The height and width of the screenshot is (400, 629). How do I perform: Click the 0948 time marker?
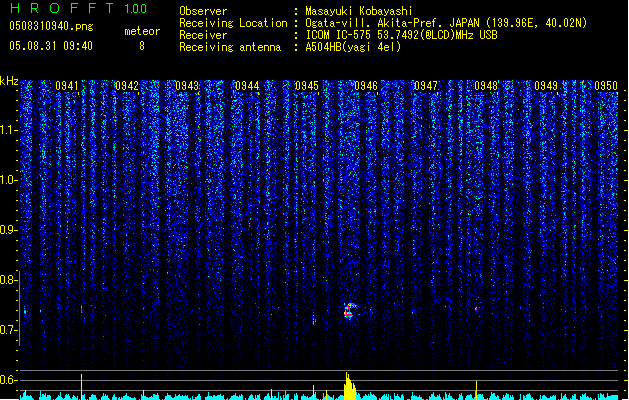coord(486,86)
